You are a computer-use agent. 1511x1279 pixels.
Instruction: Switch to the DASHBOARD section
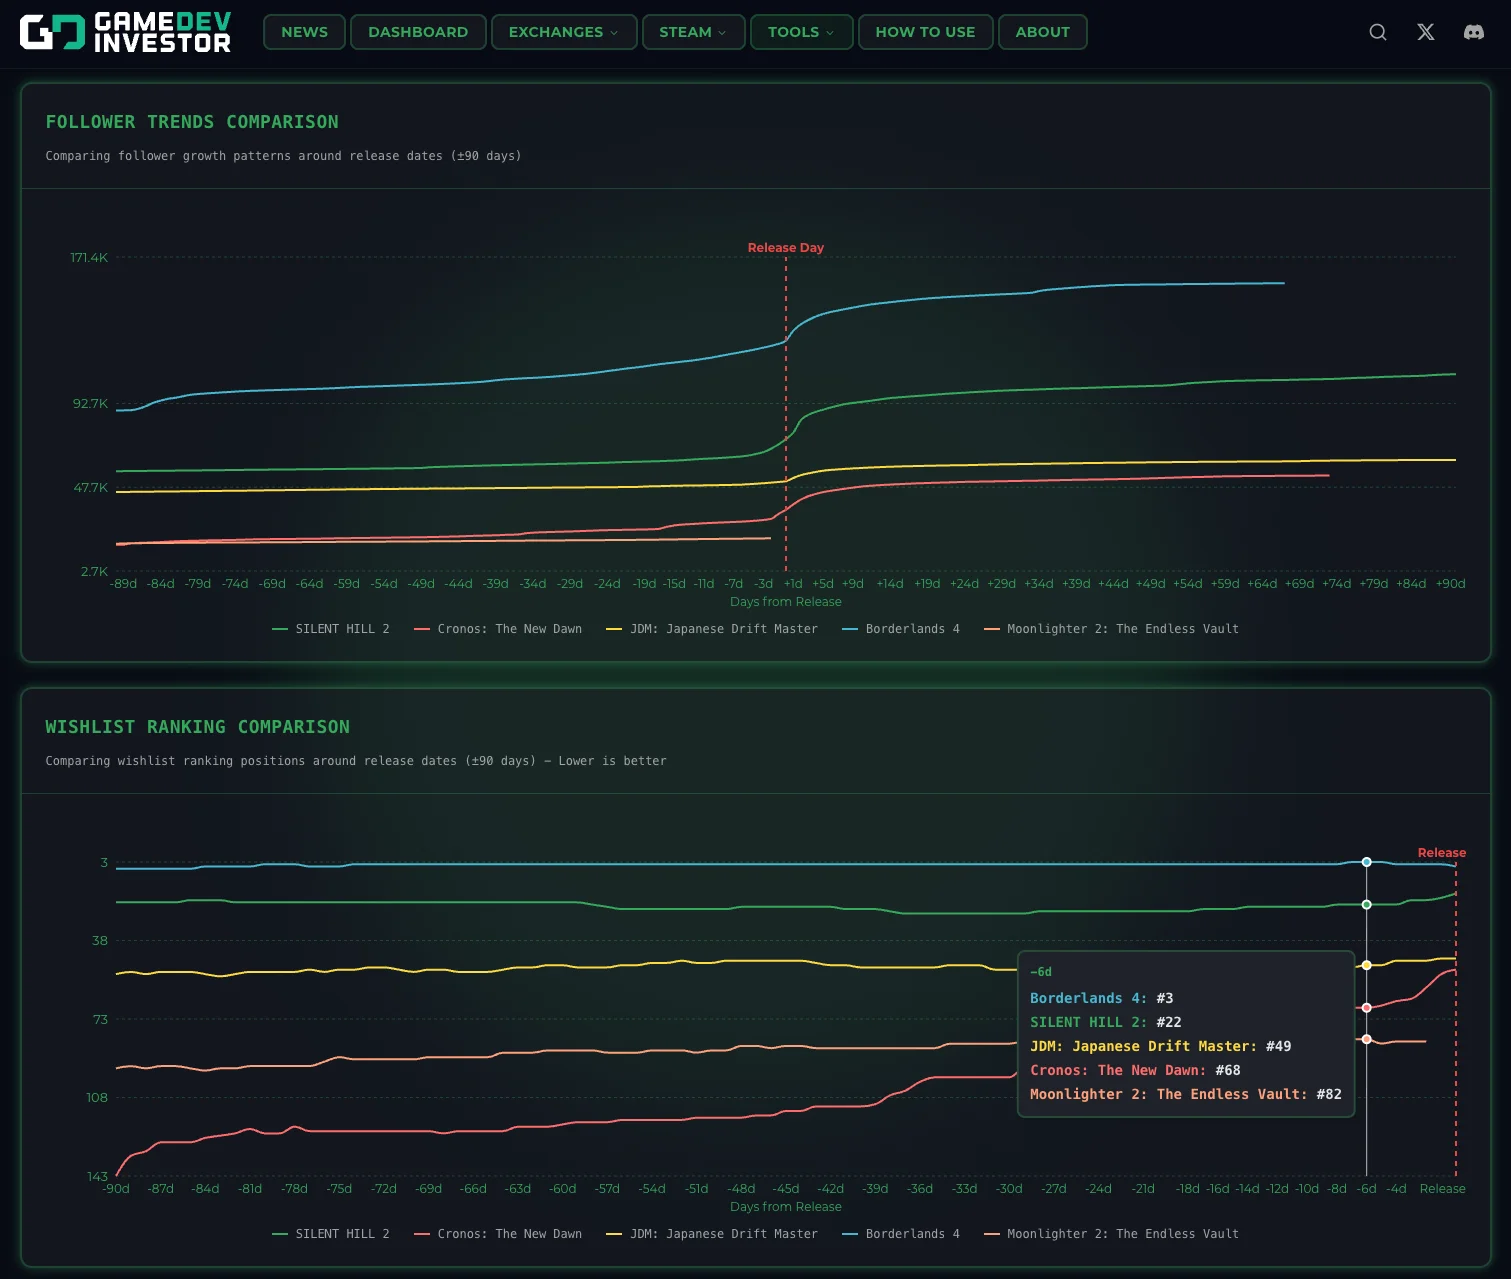(x=418, y=31)
